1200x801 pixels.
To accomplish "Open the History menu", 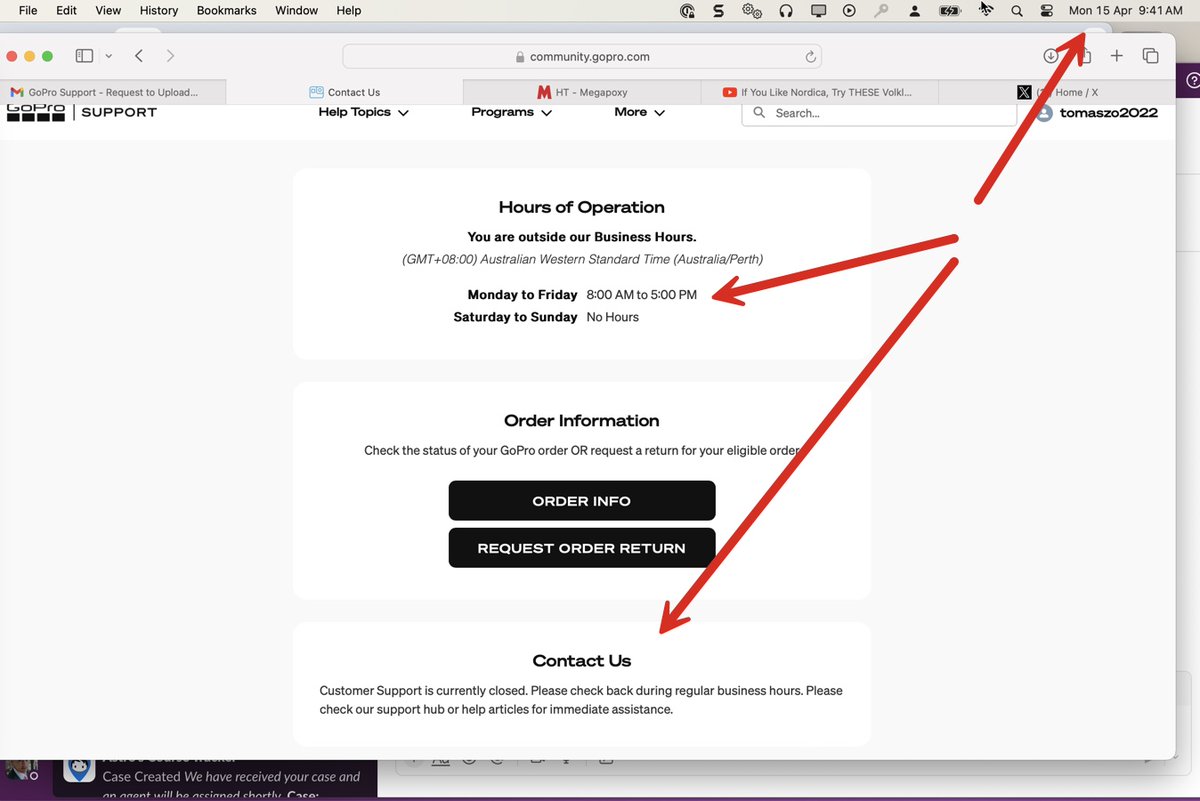I will (x=159, y=10).
